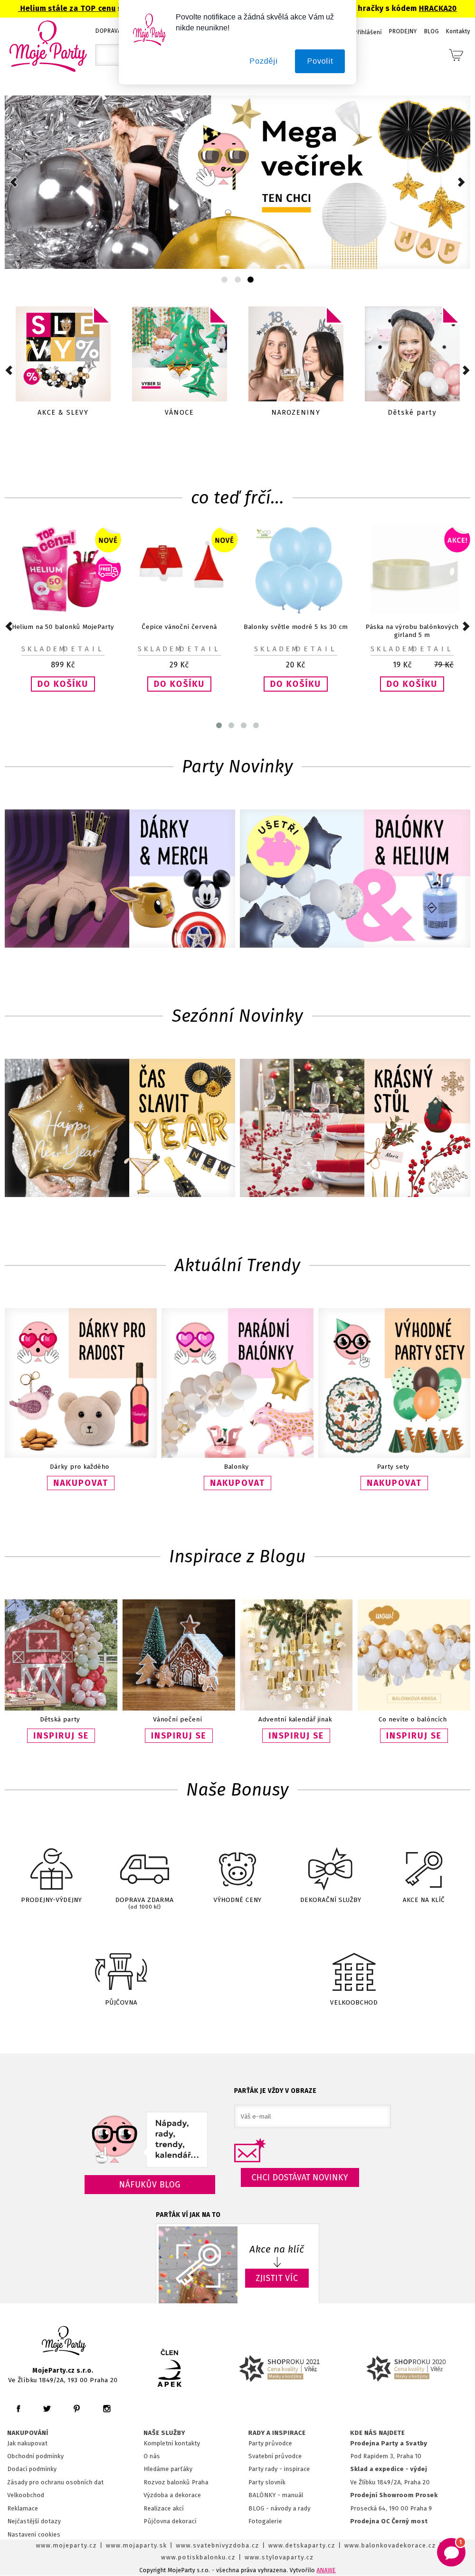Screen dimensions: 475x2576
Task: Click the Facebook icon in footer
Action: 18,2408
